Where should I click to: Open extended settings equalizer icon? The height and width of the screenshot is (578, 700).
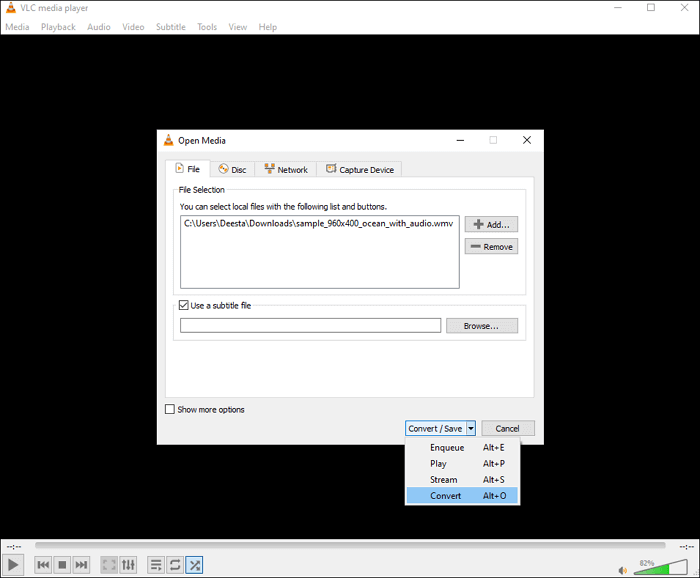click(x=128, y=565)
